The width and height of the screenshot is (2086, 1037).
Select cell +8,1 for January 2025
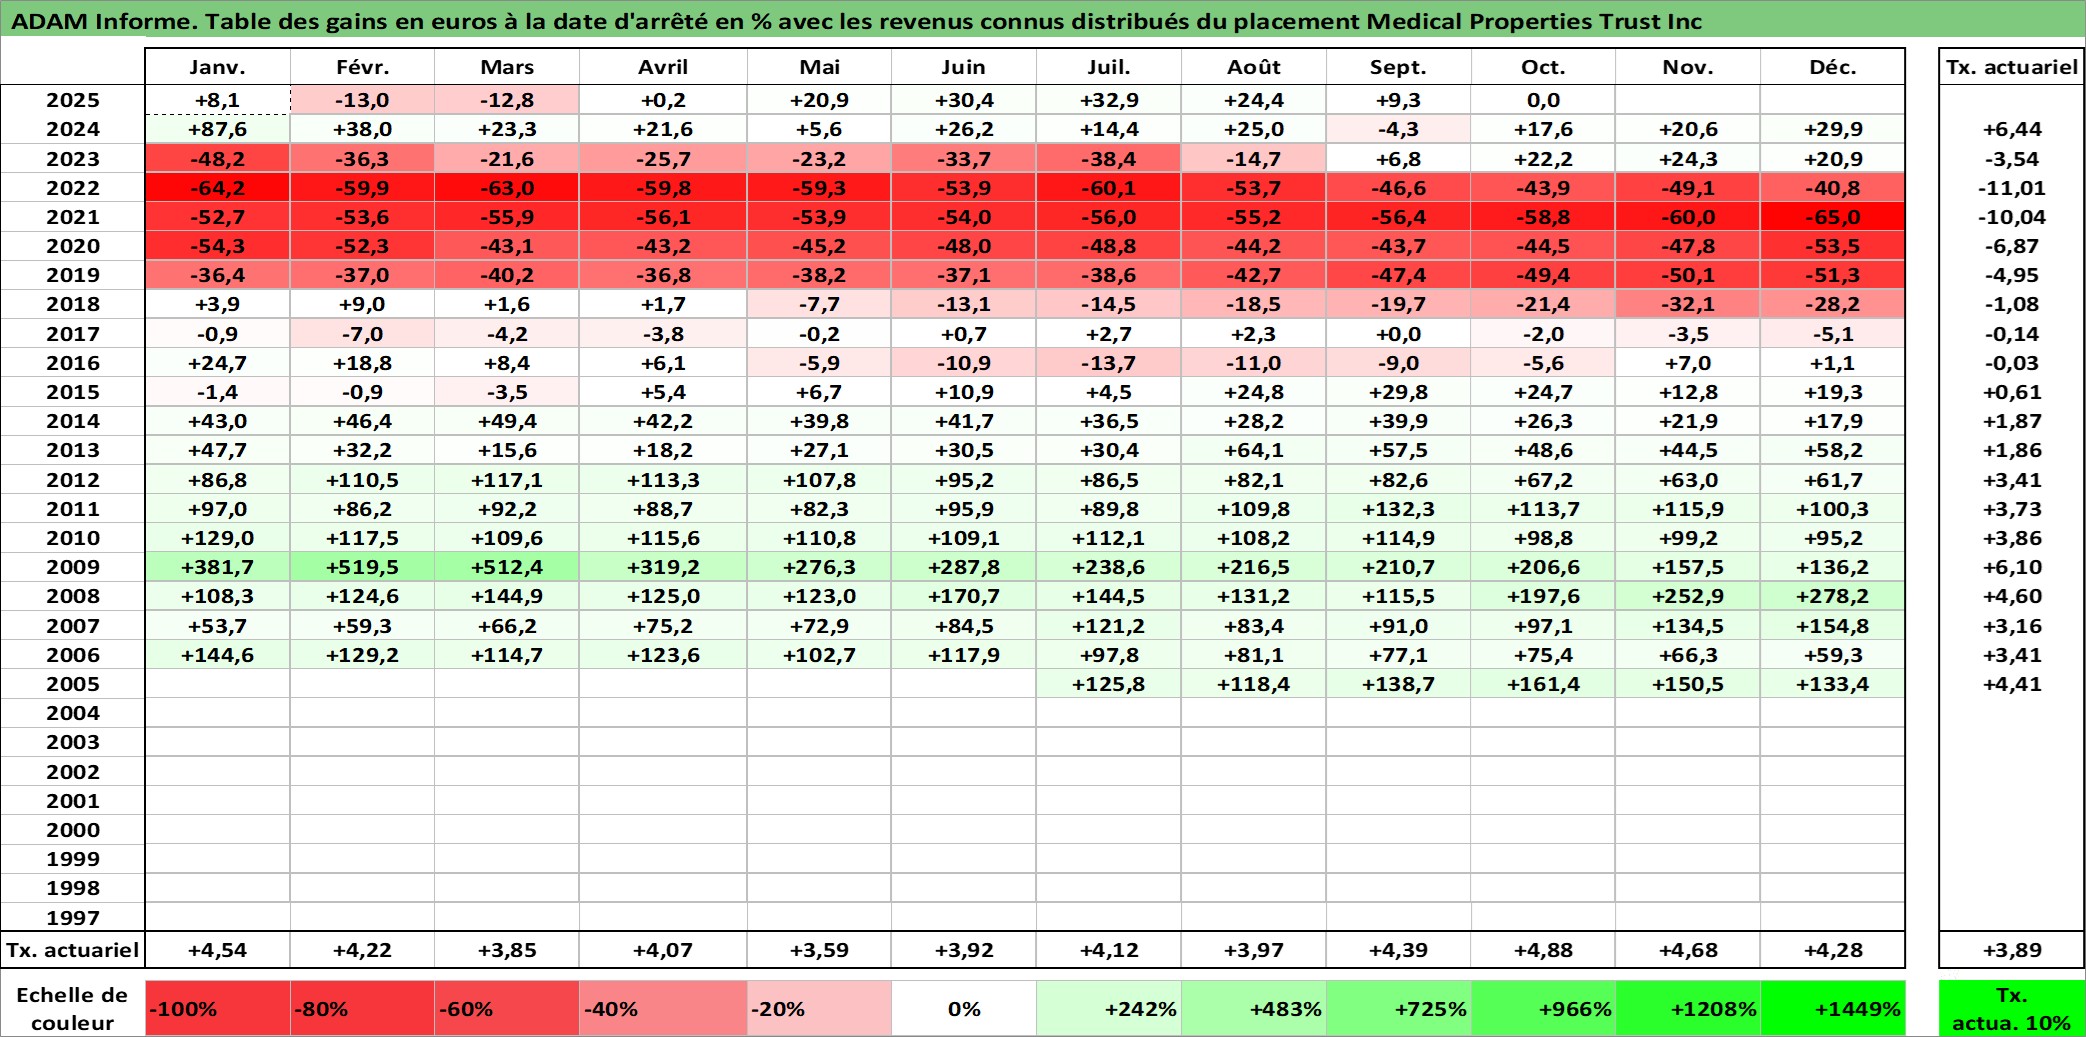point(217,100)
